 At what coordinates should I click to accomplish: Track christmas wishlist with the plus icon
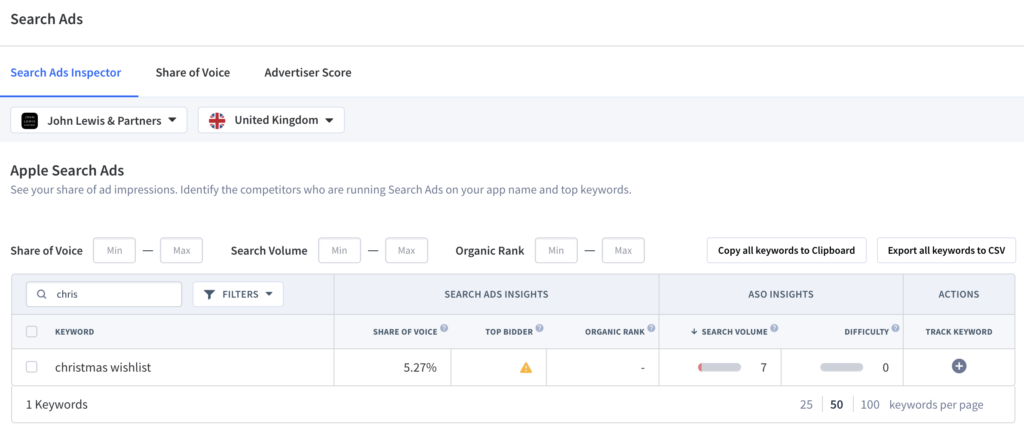pyautogui.click(x=959, y=366)
